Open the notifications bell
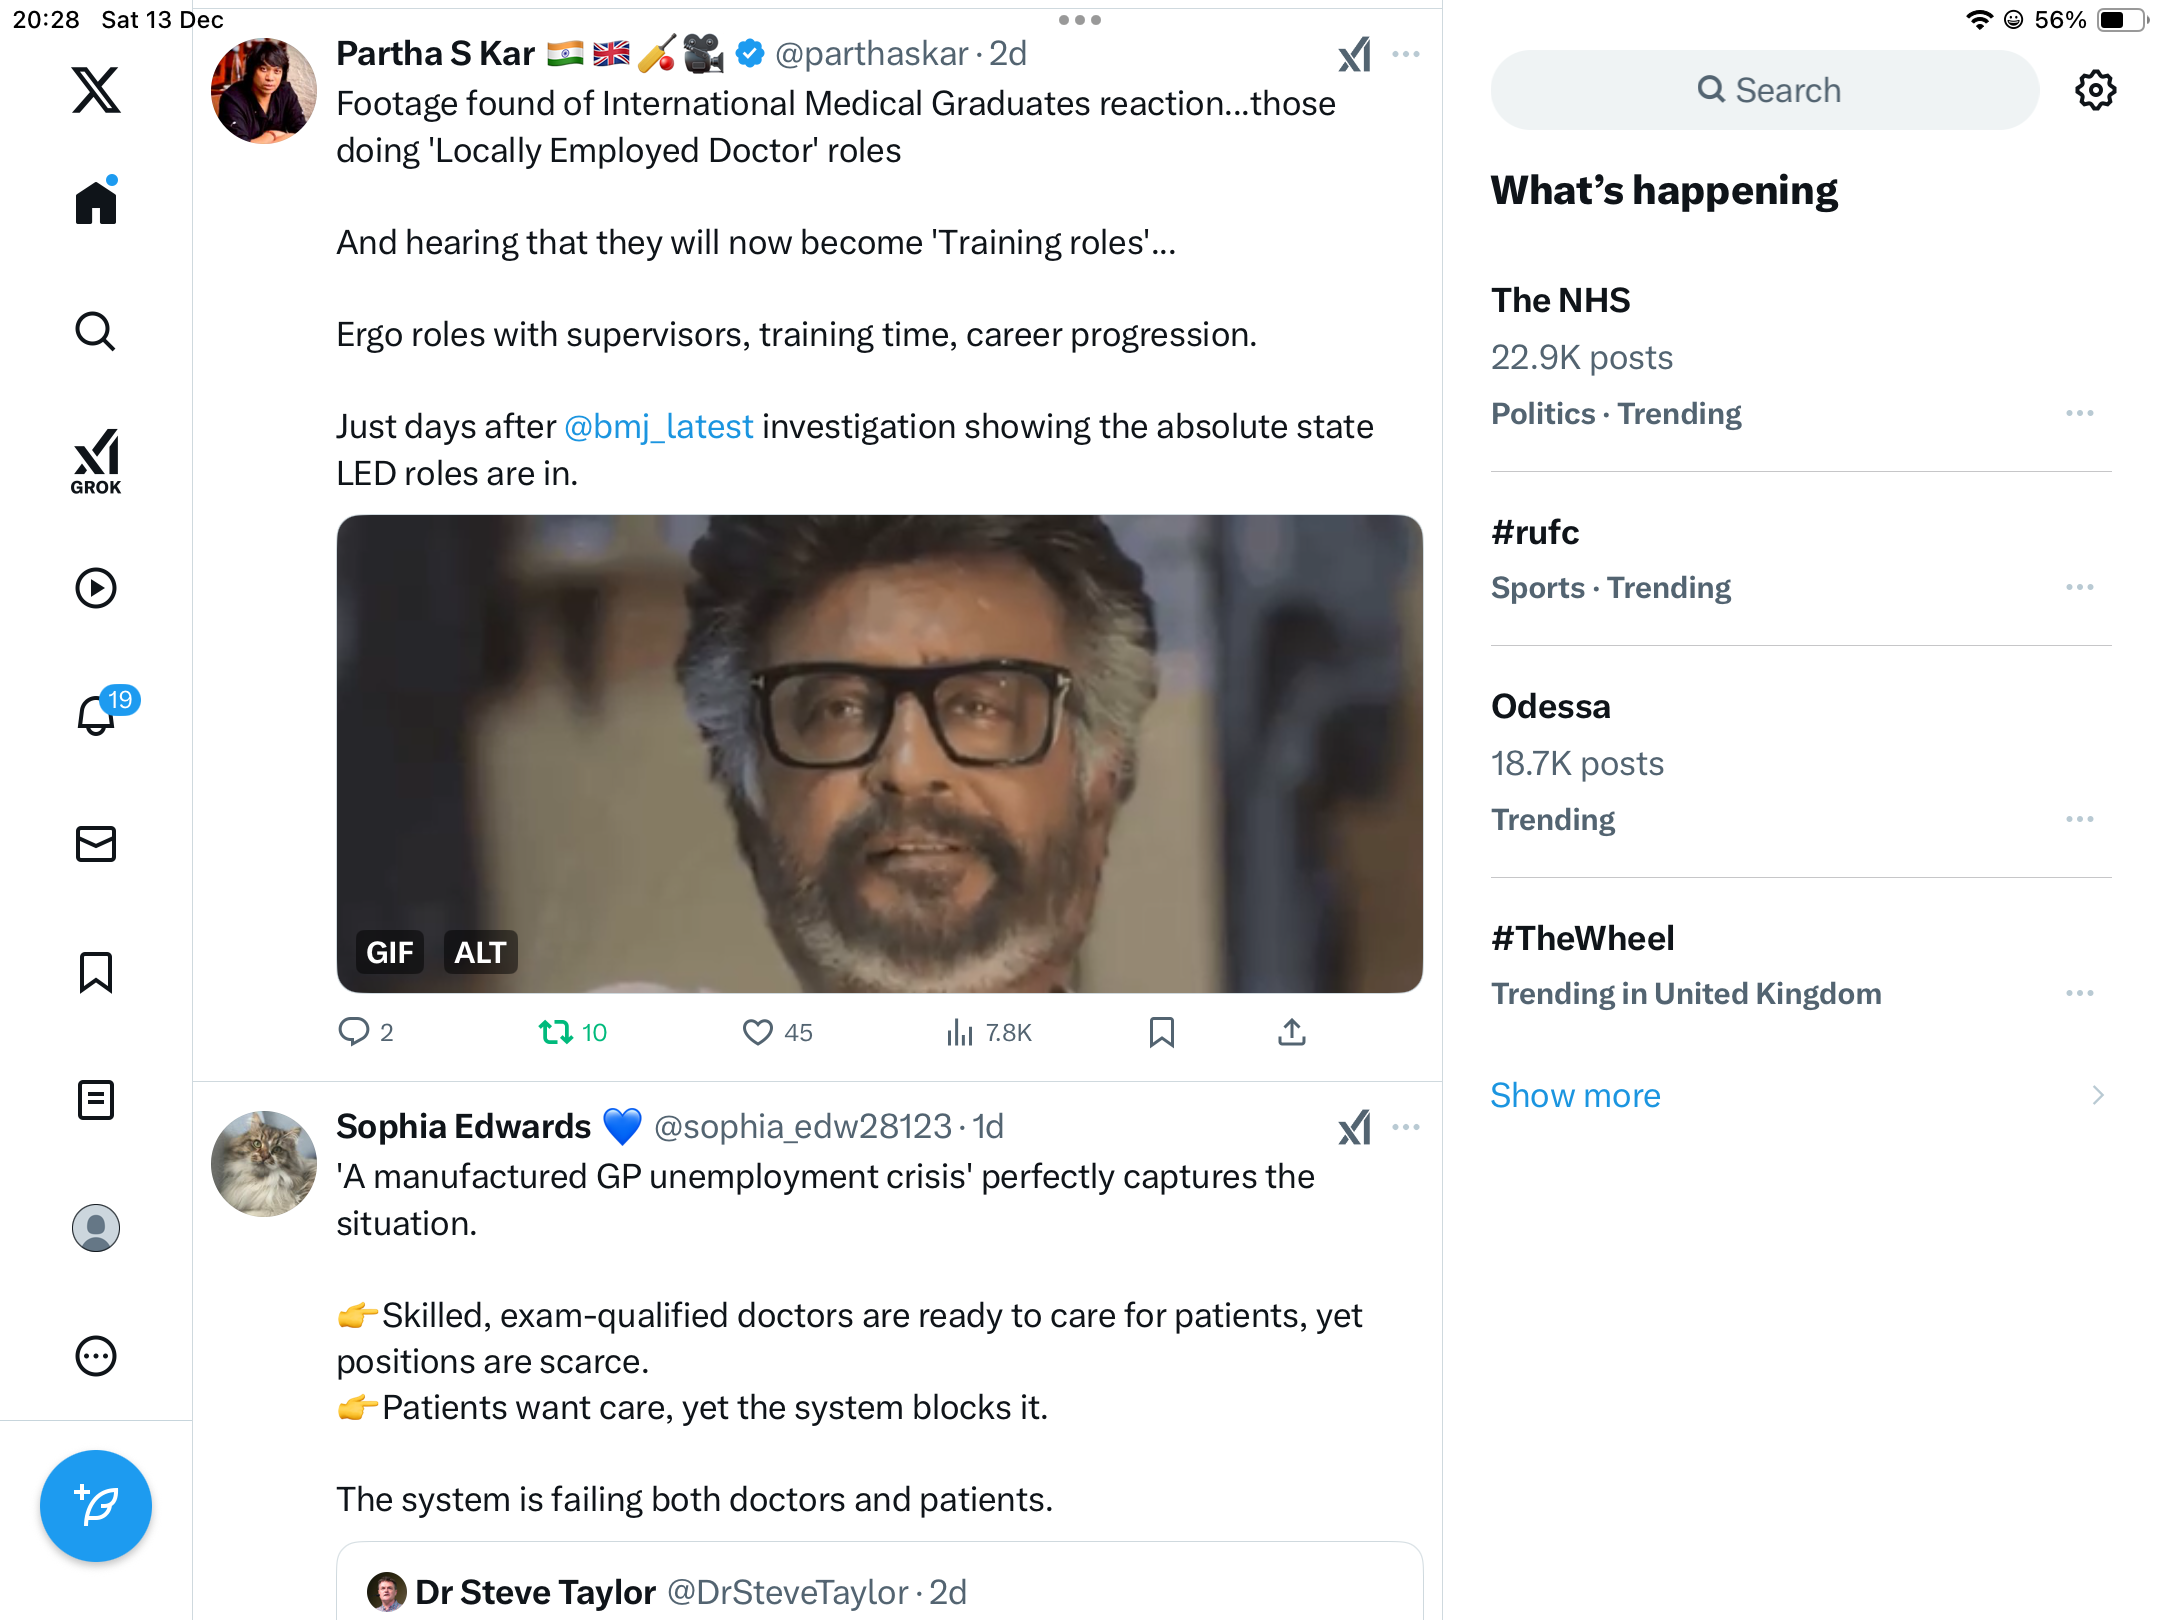This screenshot has height=1620, width=2160. click(x=96, y=715)
